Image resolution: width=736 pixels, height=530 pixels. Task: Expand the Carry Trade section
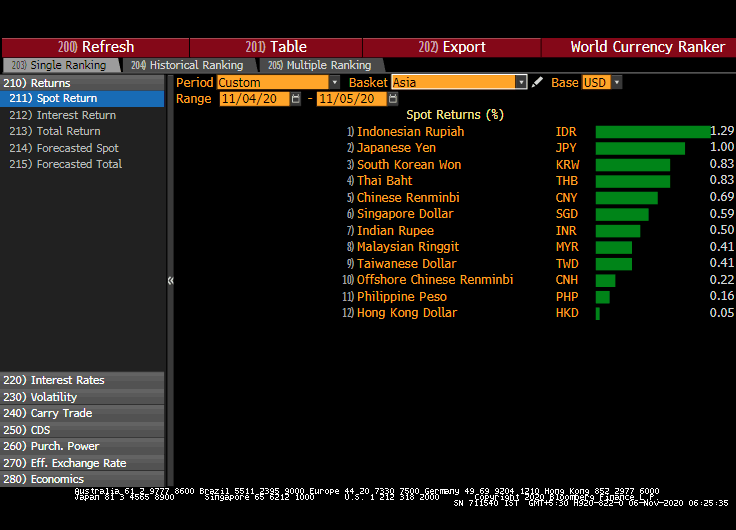[61, 413]
